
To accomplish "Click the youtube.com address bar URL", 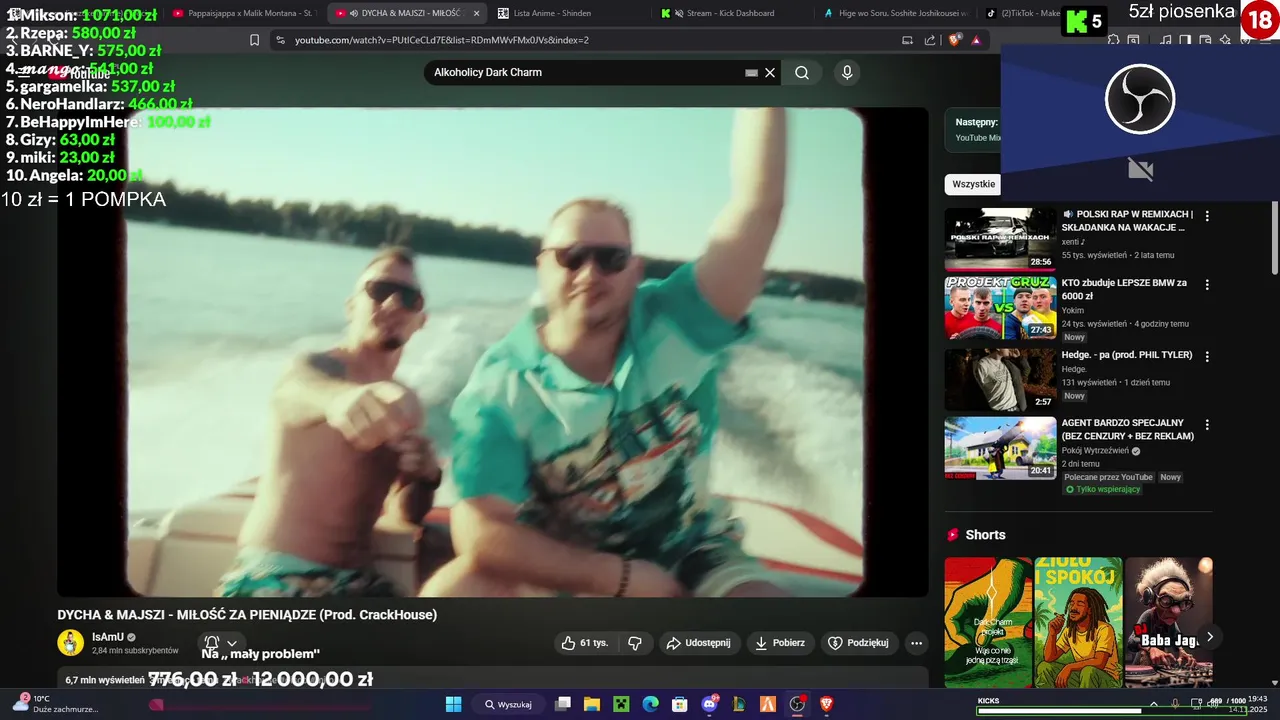I will [x=441, y=40].
